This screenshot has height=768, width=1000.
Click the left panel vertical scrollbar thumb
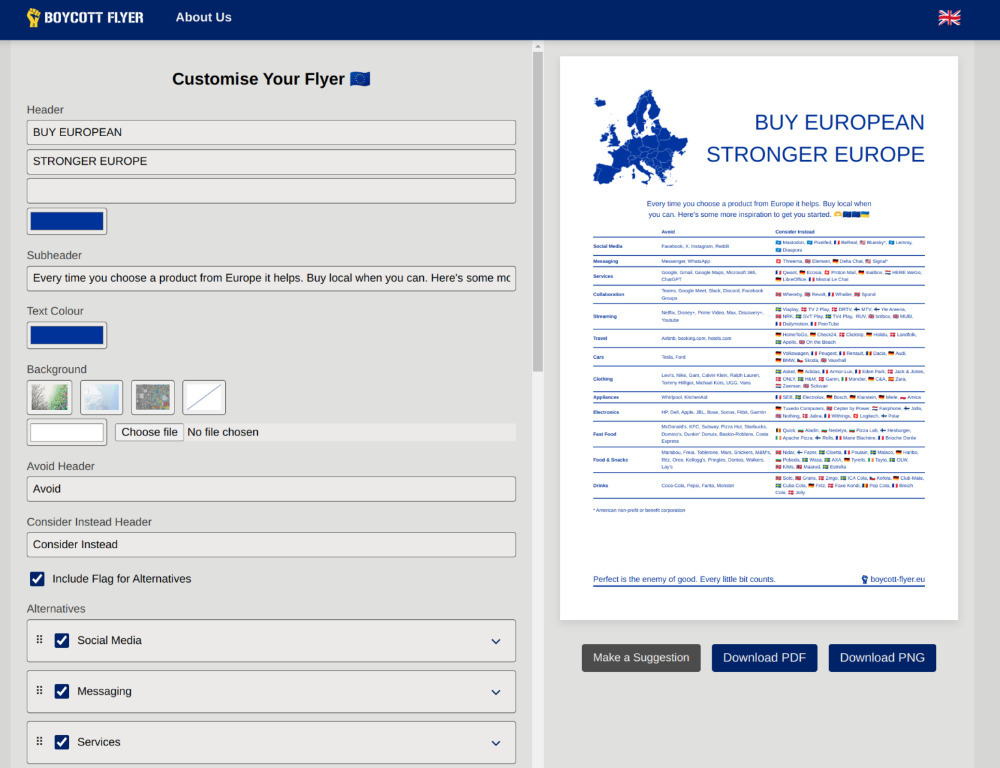pos(538,212)
